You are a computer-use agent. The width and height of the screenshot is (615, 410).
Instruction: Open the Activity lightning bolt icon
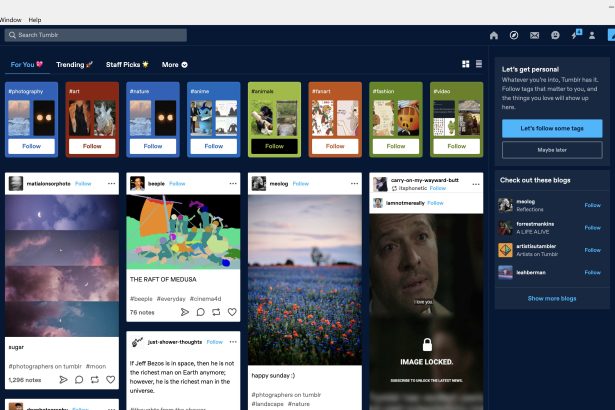576,35
